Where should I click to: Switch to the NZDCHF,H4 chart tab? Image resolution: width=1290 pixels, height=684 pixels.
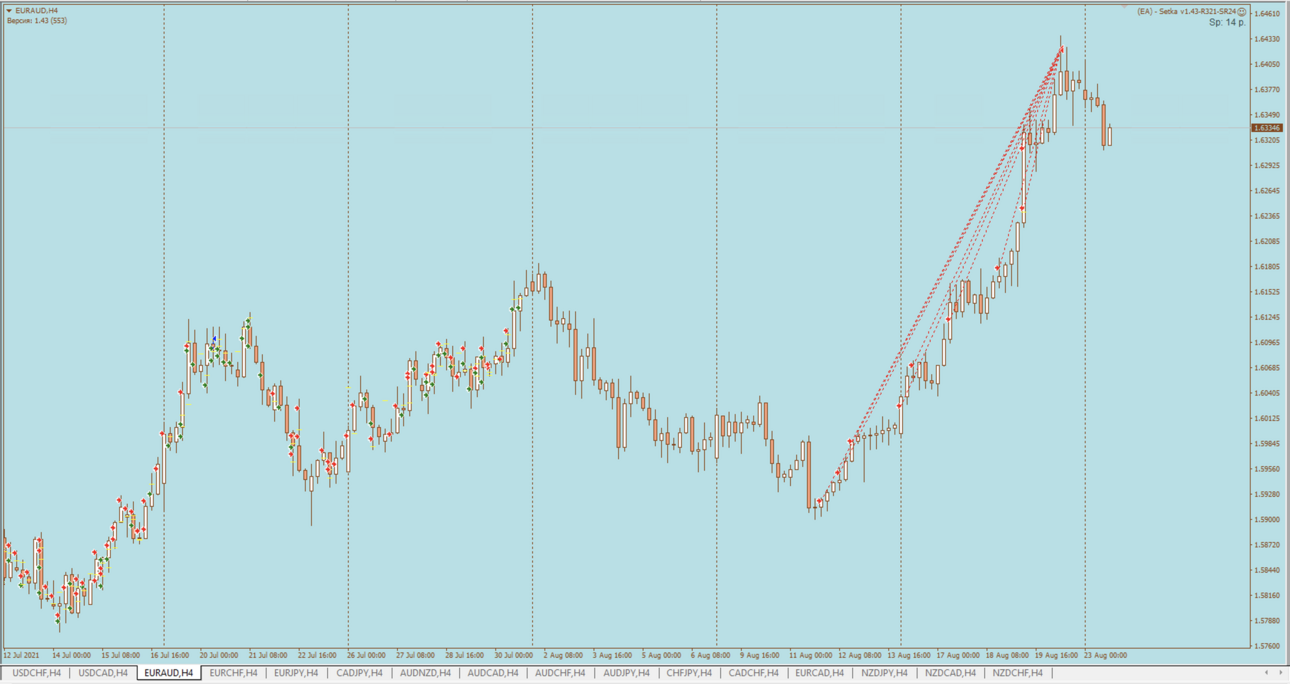pyautogui.click(x=1017, y=673)
